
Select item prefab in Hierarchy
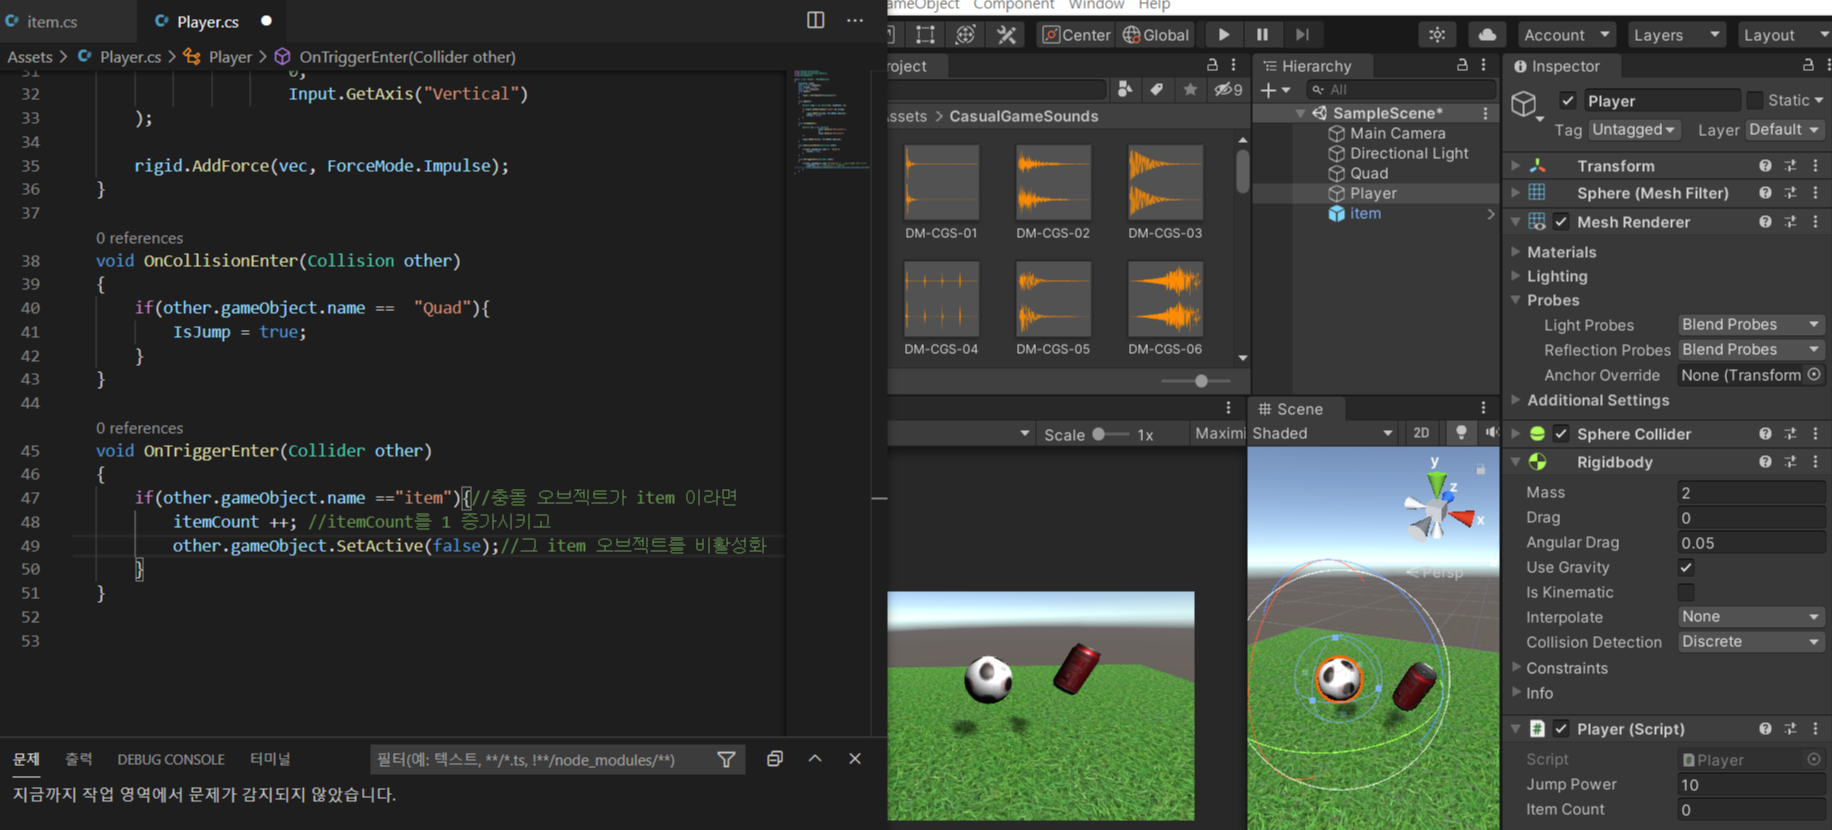pos(1365,213)
